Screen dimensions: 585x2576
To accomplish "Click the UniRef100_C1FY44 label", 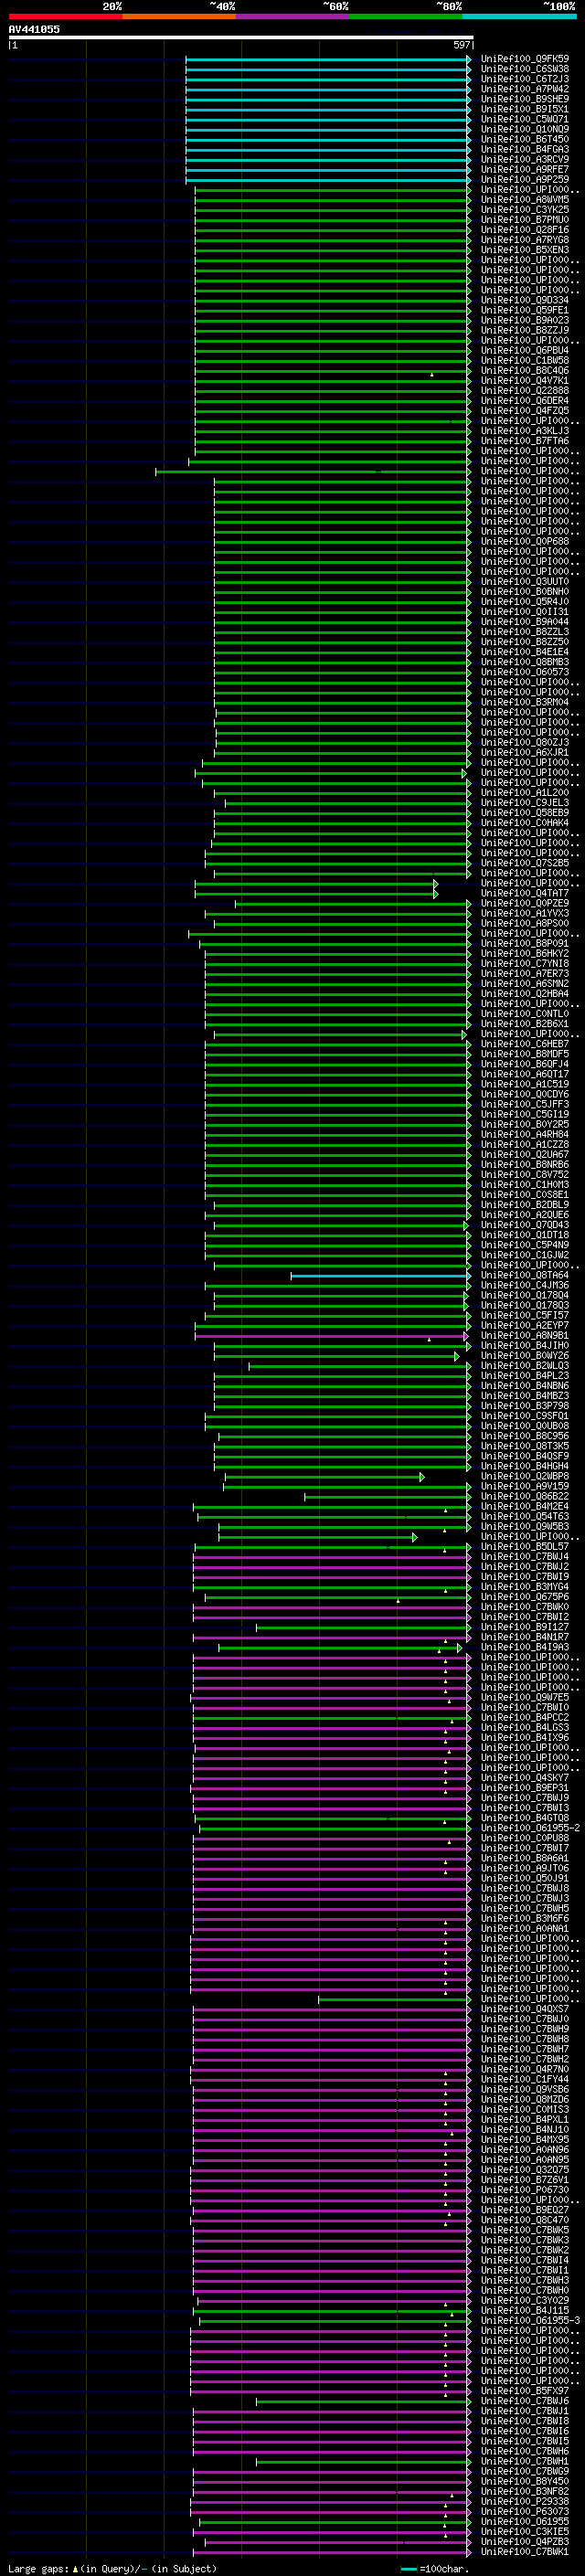I will tap(525, 2080).
